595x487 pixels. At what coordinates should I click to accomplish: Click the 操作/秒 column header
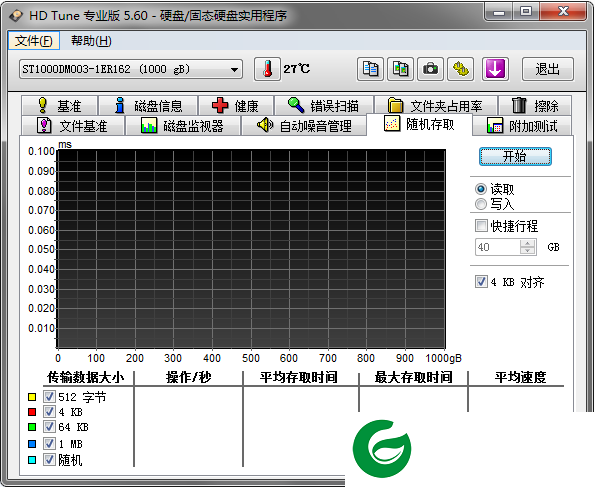point(189,377)
